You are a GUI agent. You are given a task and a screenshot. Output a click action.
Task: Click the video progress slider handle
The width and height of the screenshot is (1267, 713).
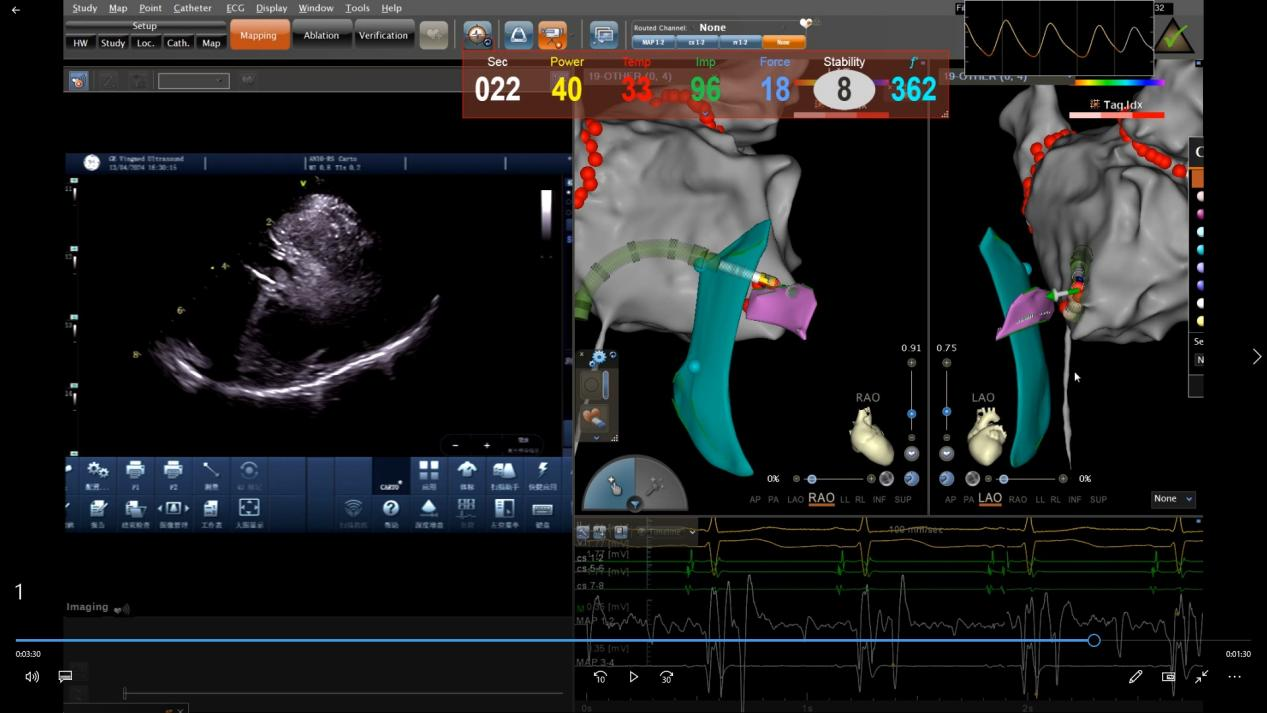tap(1094, 640)
